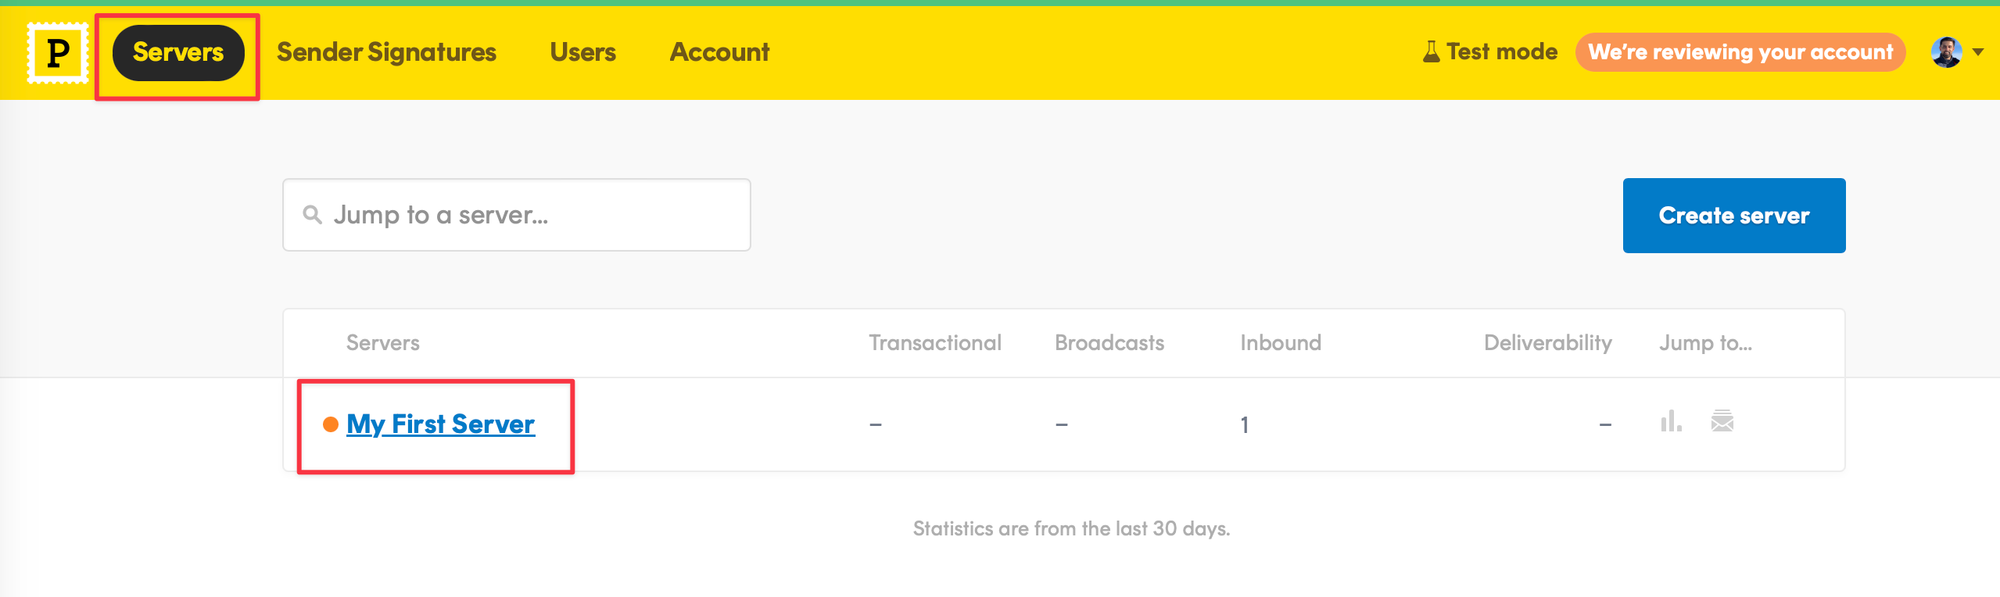Open the Sender Signatures tab

pyautogui.click(x=386, y=52)
